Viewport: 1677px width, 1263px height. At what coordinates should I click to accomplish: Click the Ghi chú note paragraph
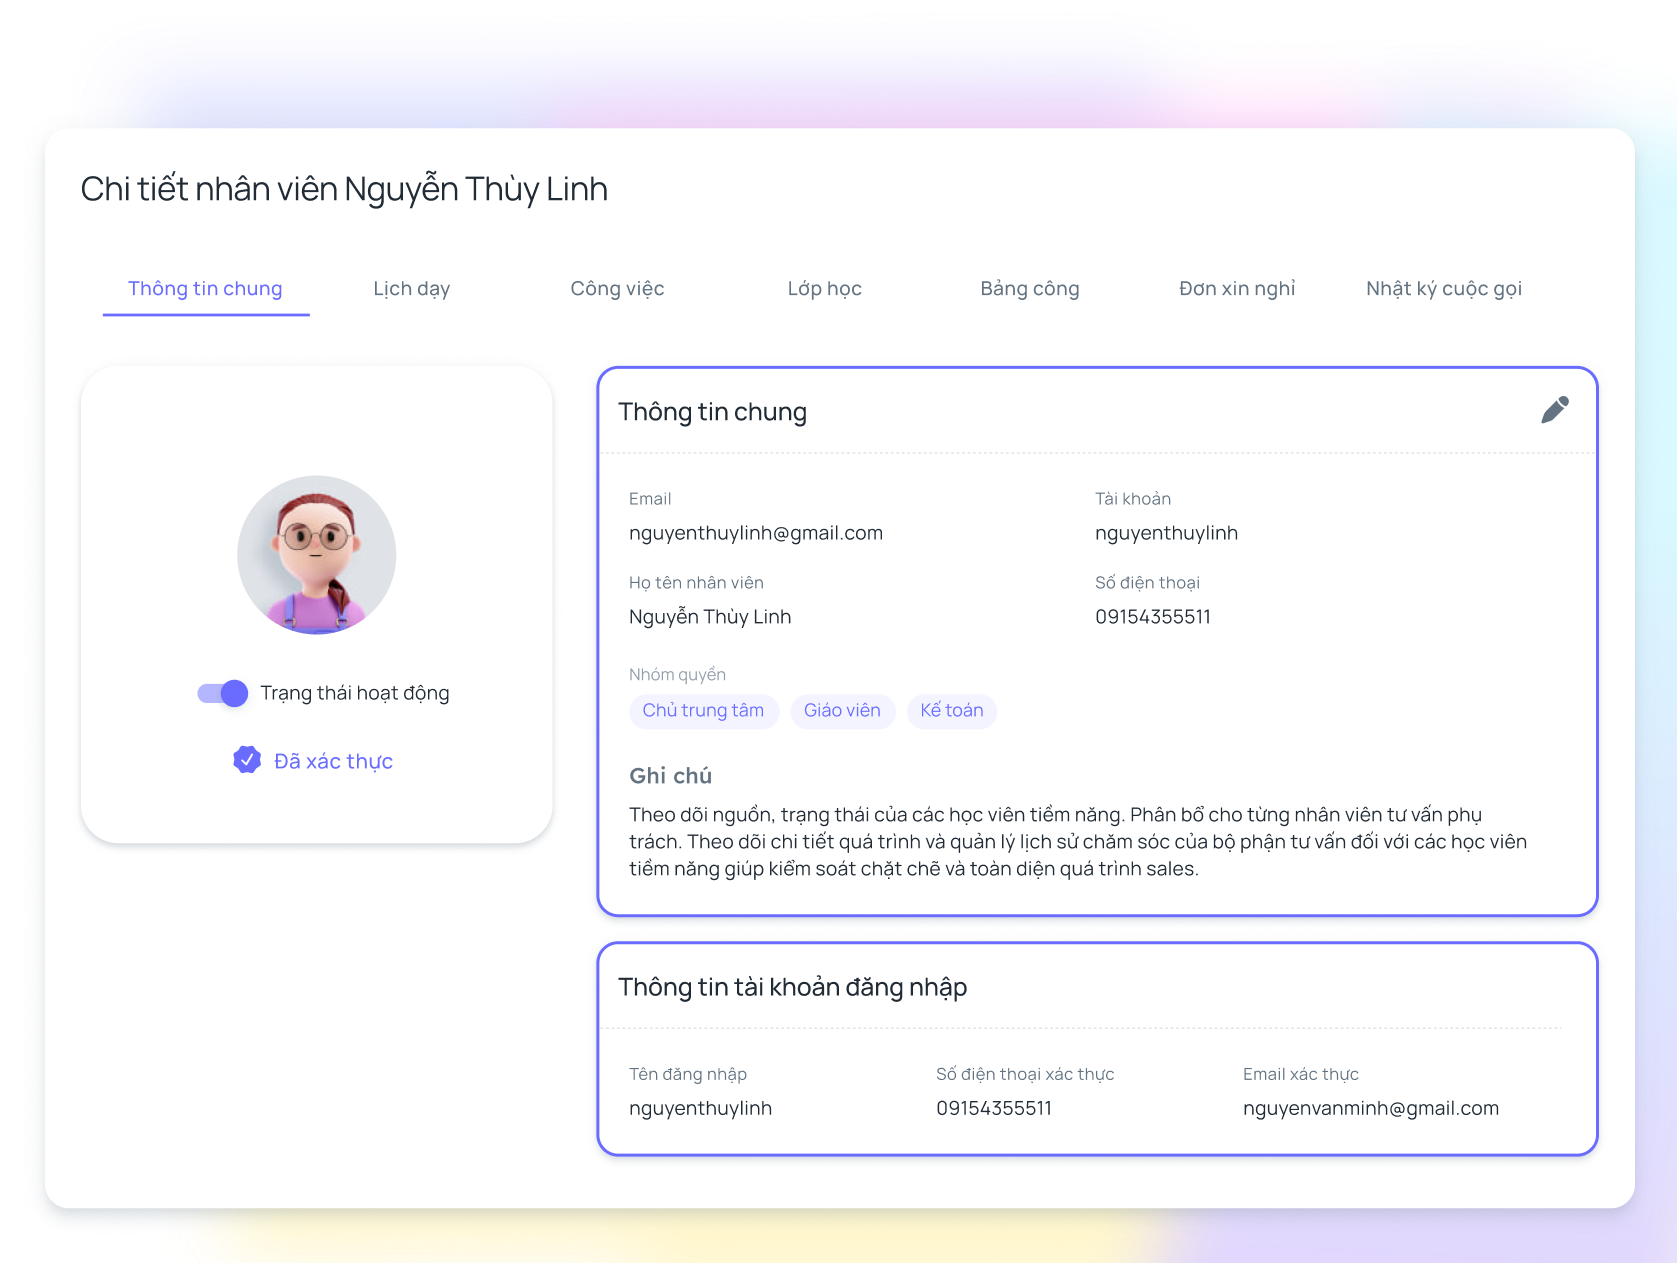1077,842
